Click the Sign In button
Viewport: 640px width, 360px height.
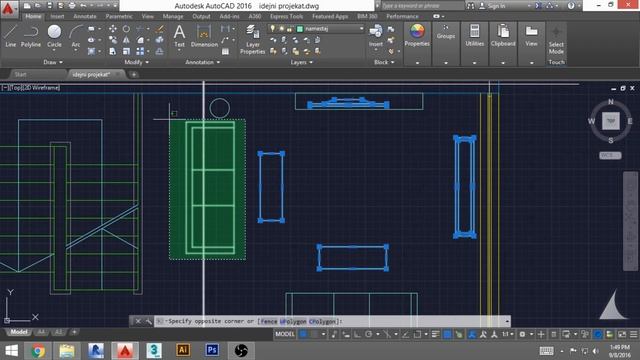492,6
